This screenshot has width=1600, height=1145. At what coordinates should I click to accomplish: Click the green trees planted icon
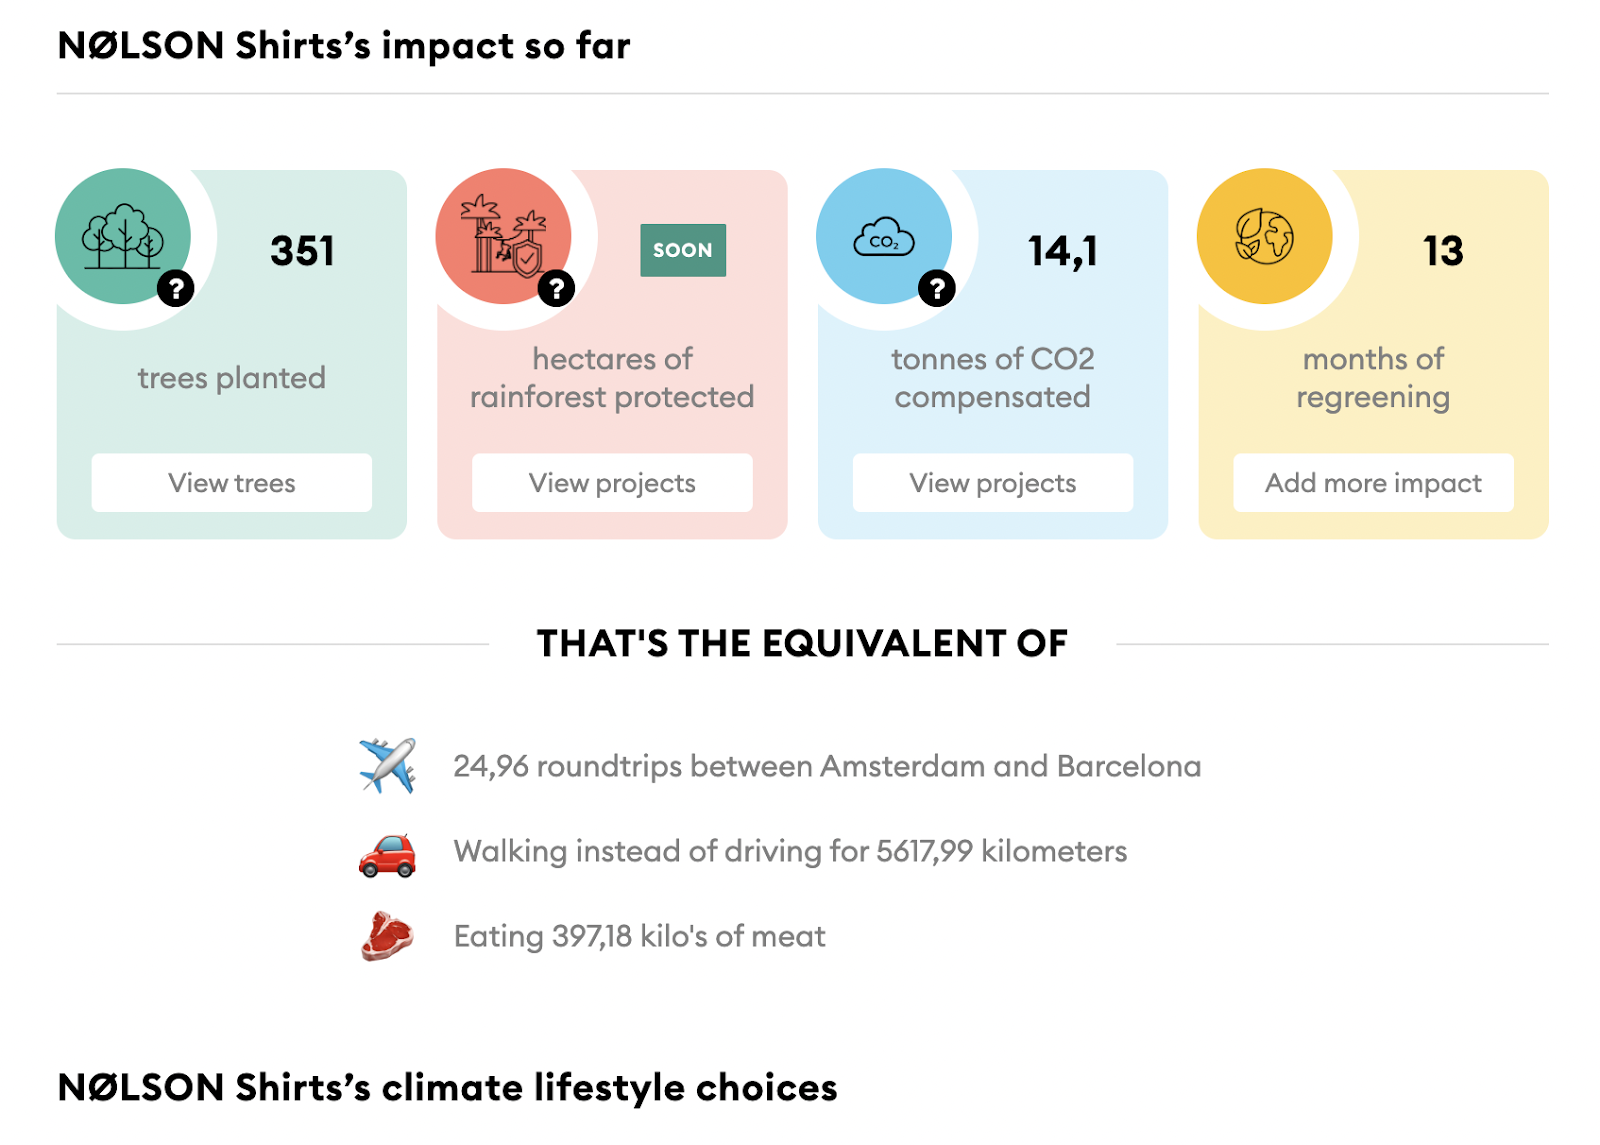click(123, 236)
